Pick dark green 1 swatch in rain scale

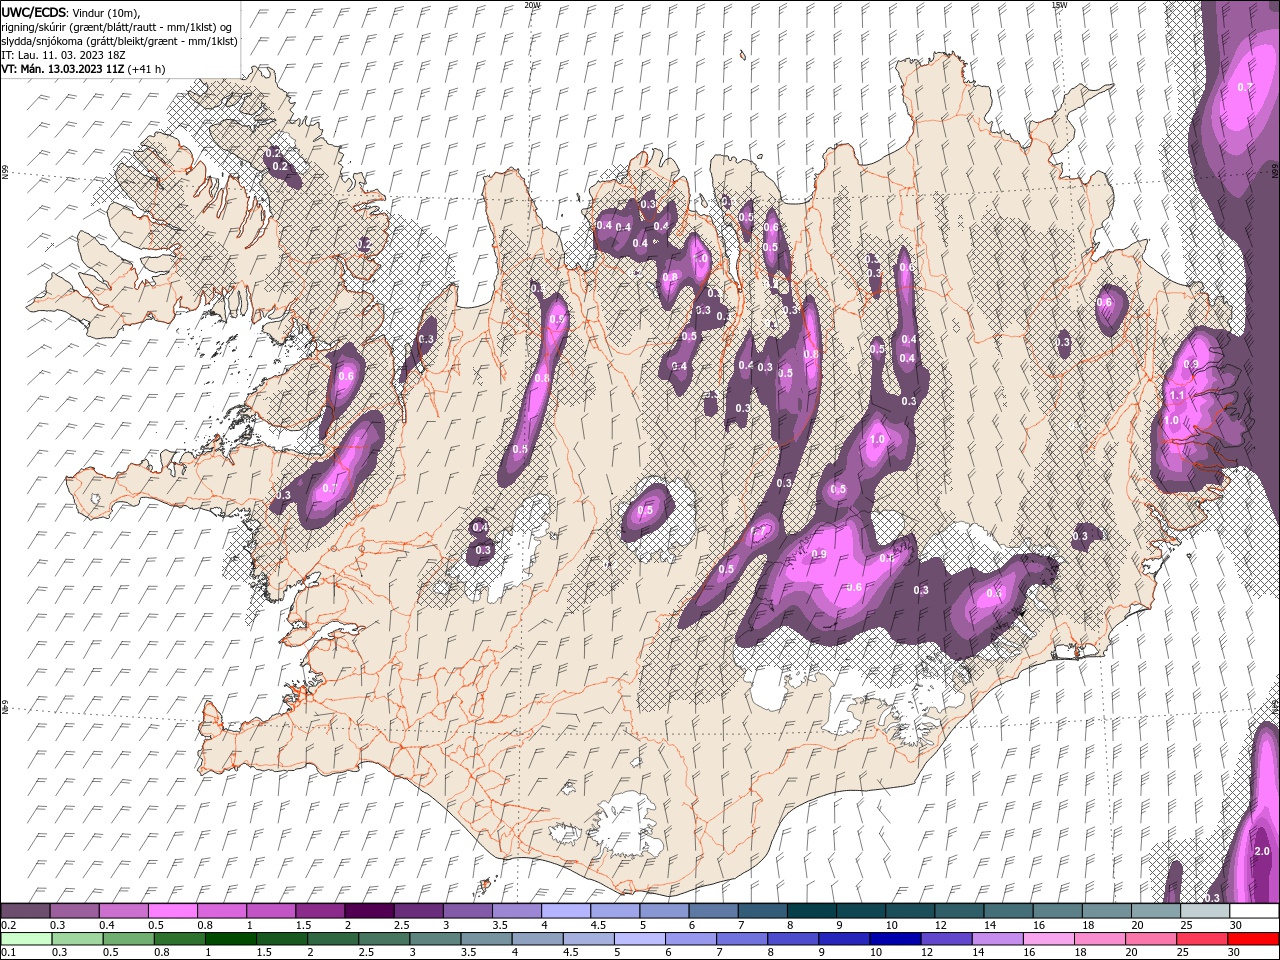coord(231,938)
